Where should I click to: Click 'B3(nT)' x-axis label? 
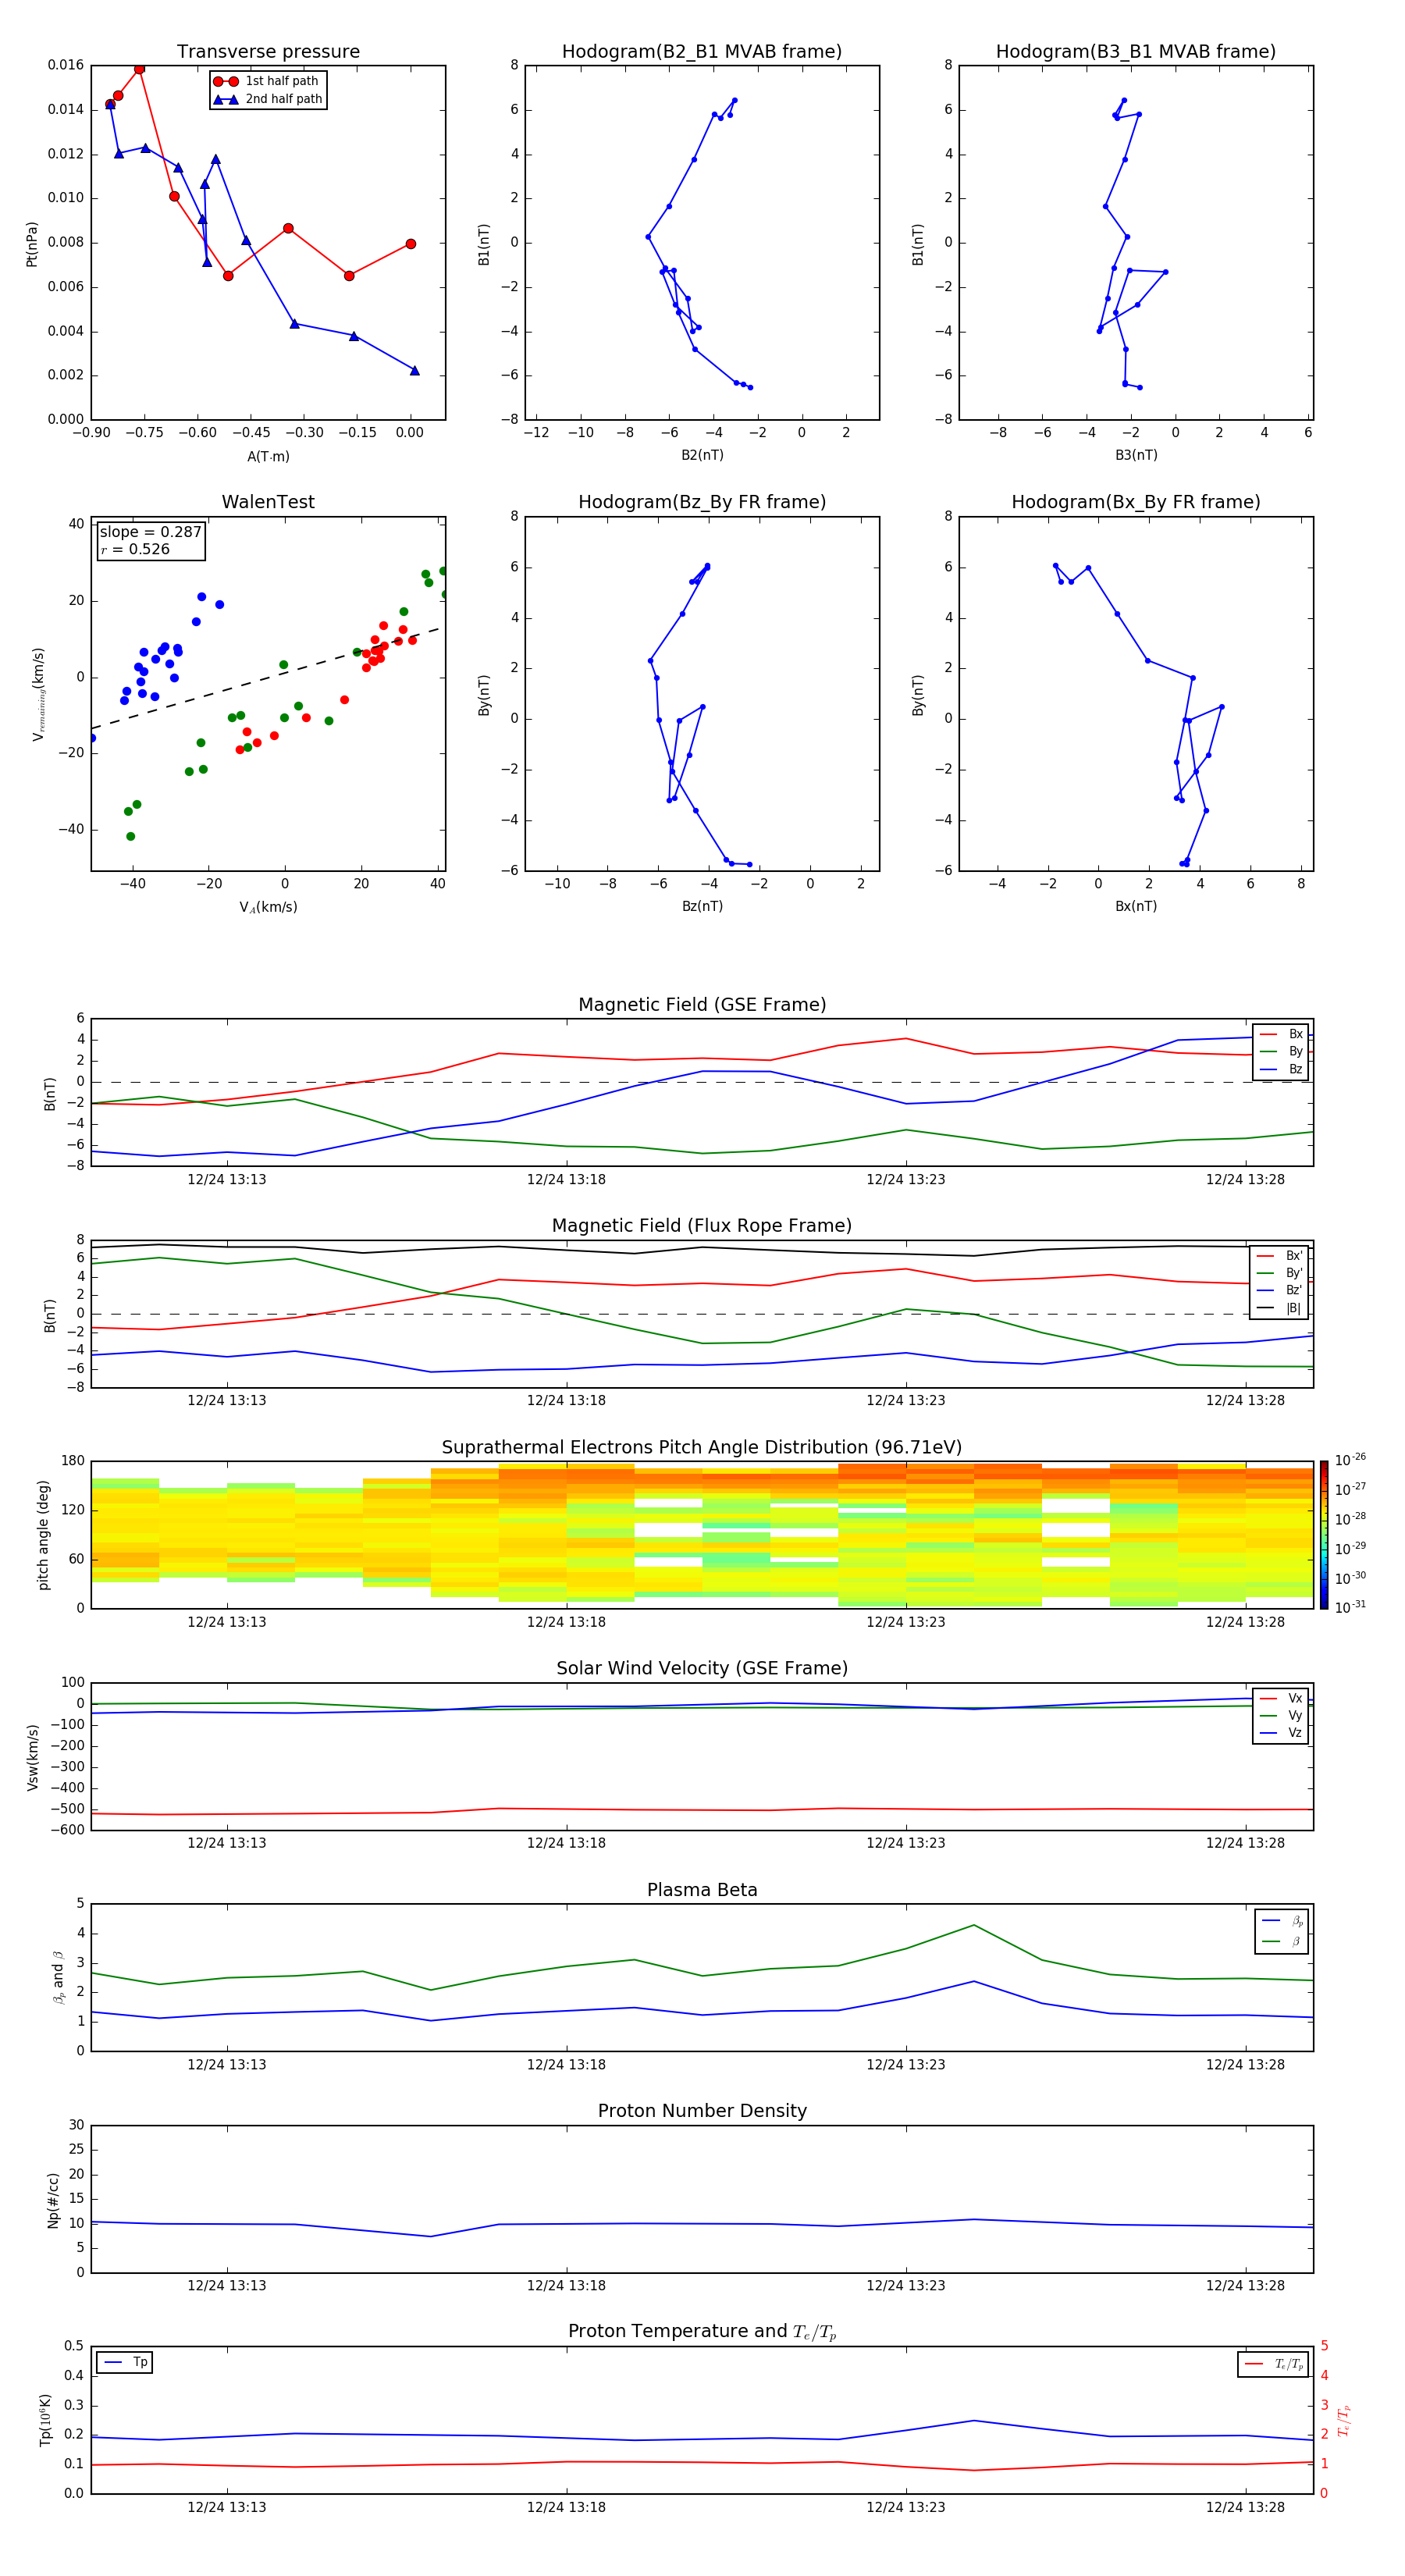click(x=1136, y=455)
